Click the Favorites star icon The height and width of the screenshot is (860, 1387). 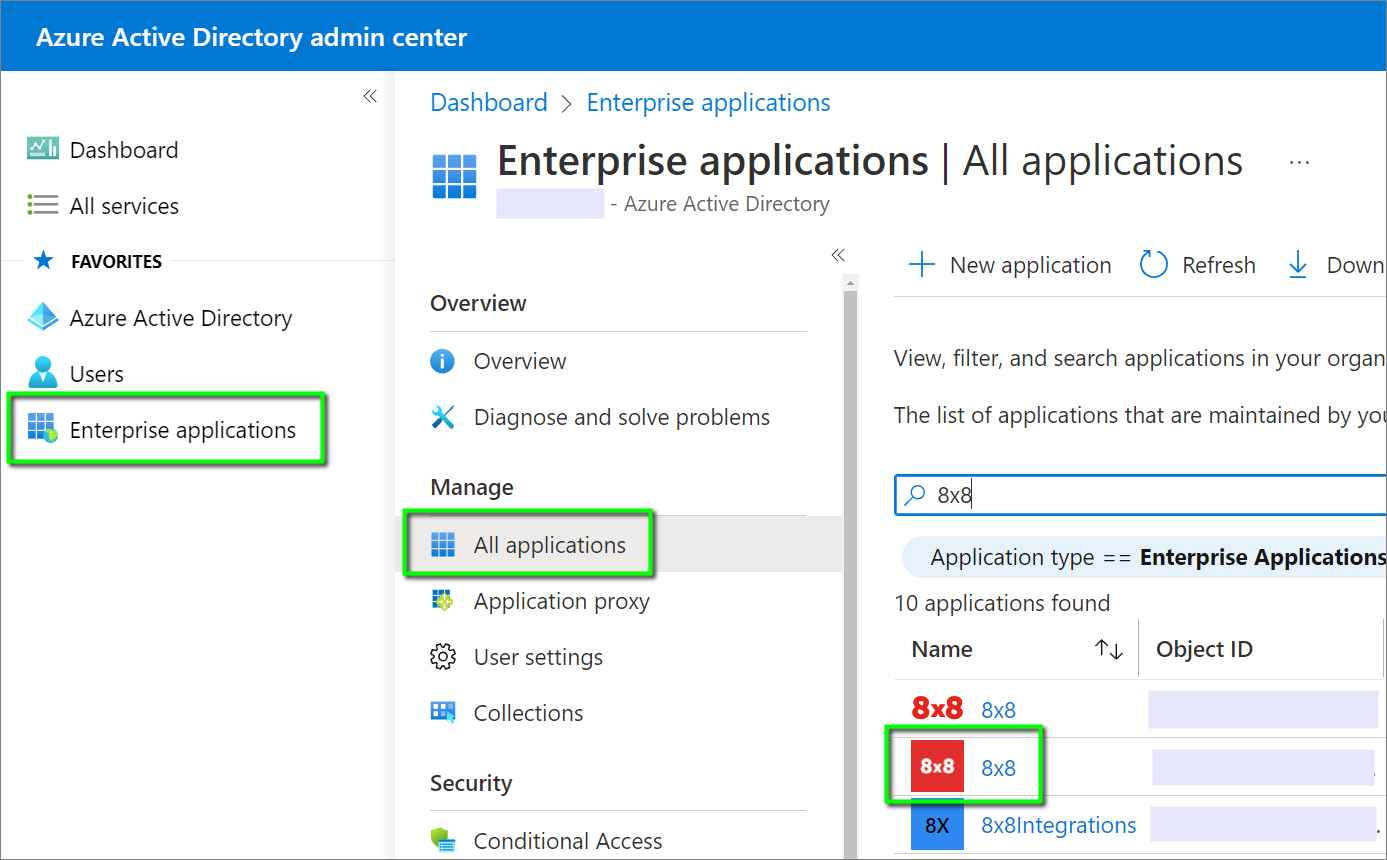point(43,261)
